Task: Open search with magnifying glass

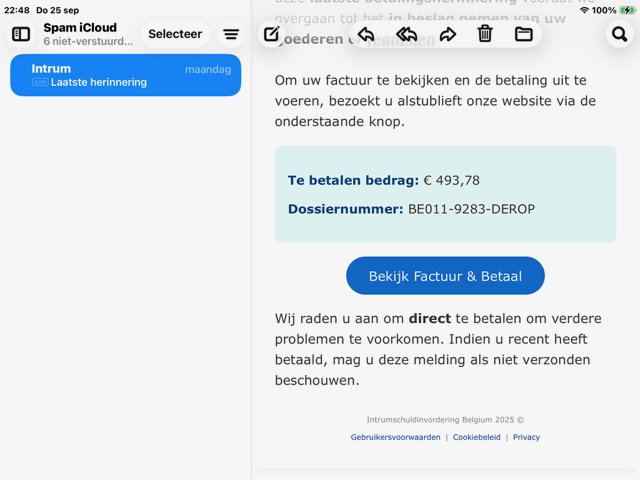Action: [619, 34]
